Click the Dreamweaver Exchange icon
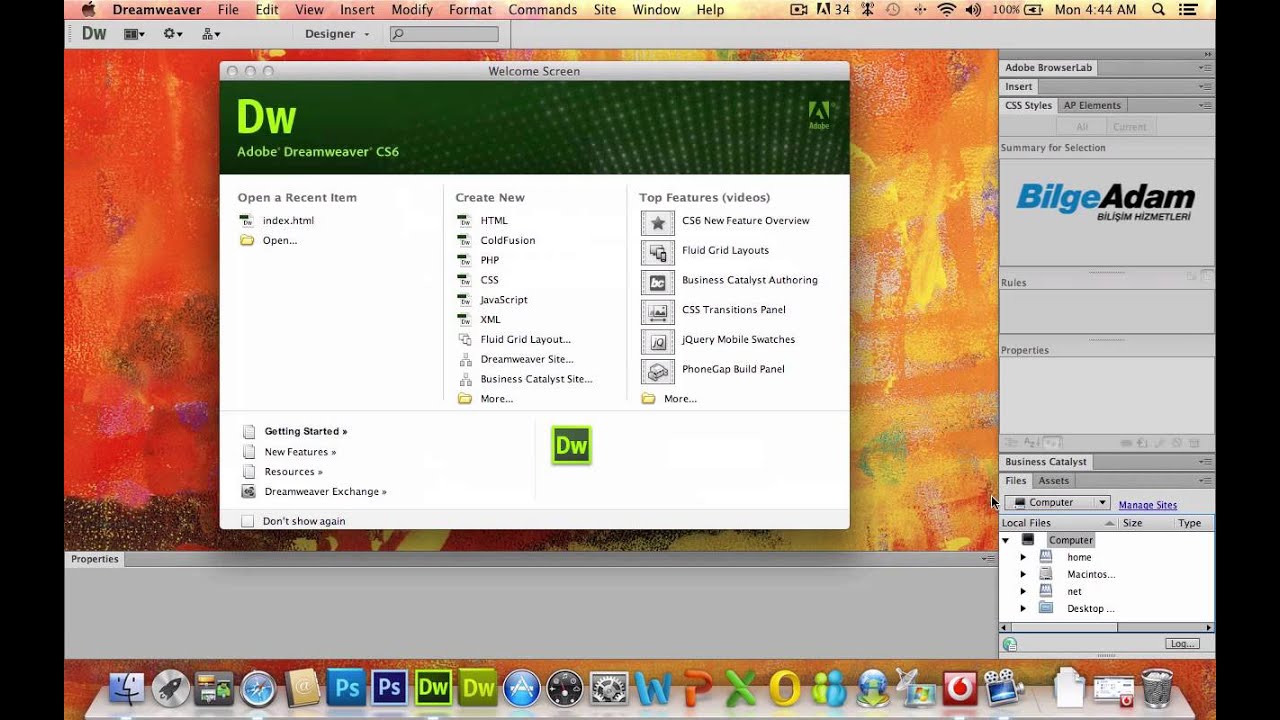Image resolution: width=1280 pixels, height=720 pixels. (x=248, y=492)
